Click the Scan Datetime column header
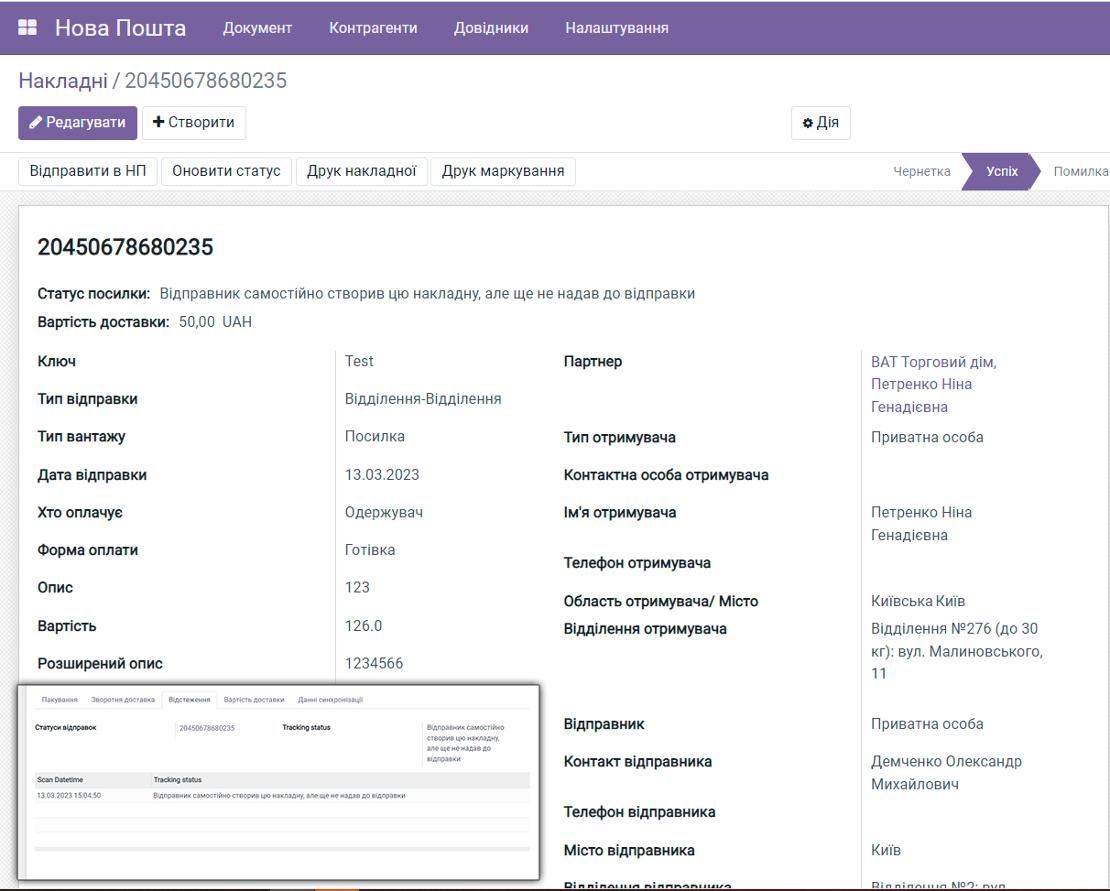 coord(60,780)
